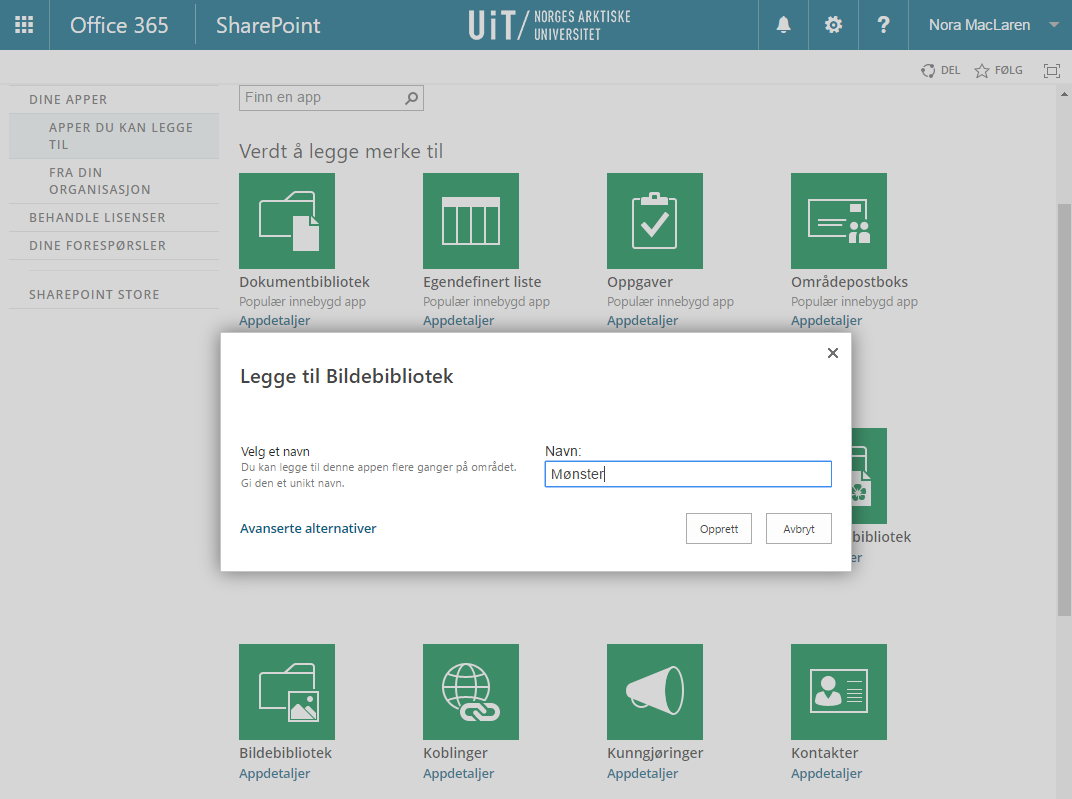The image size is (1072, 799).
Task: Choose the Koblinger globe link icon
Action: pos(471,692)
